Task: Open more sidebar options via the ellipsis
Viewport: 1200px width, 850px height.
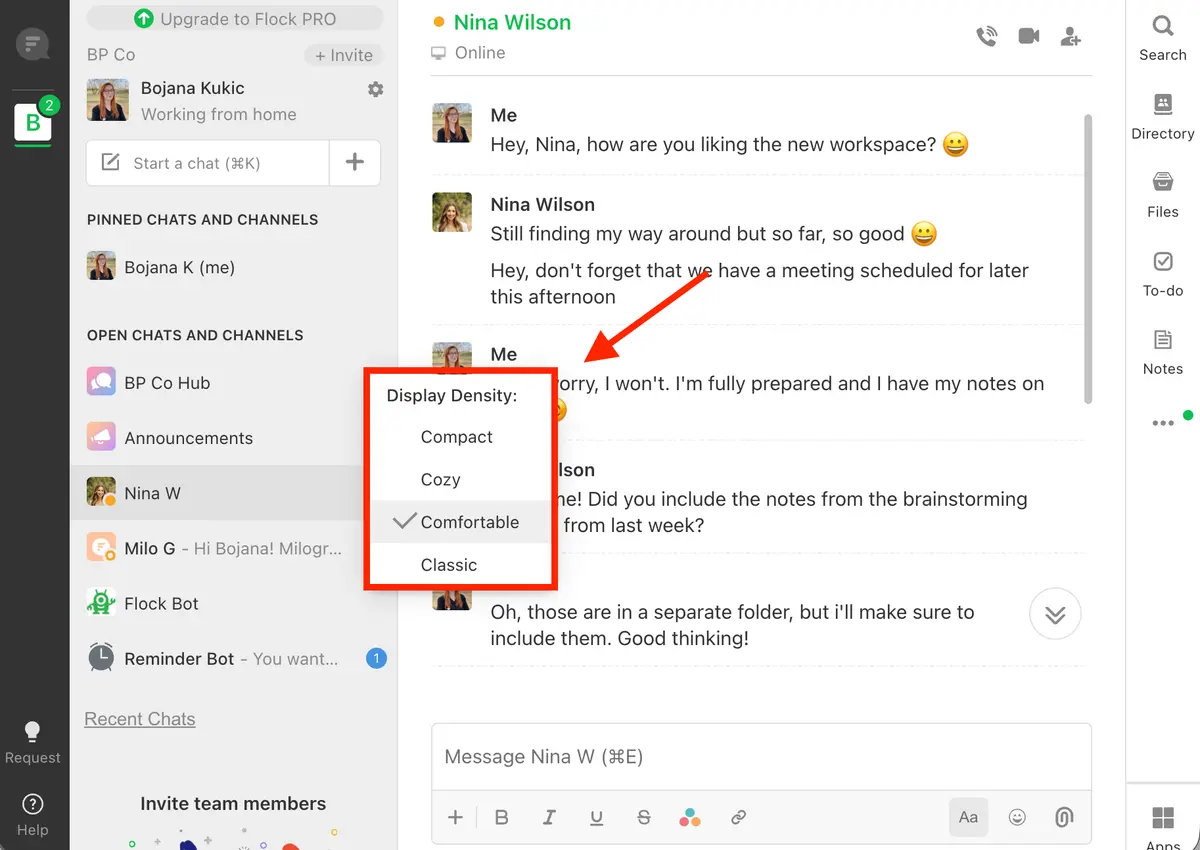Action: (1163, 422)
